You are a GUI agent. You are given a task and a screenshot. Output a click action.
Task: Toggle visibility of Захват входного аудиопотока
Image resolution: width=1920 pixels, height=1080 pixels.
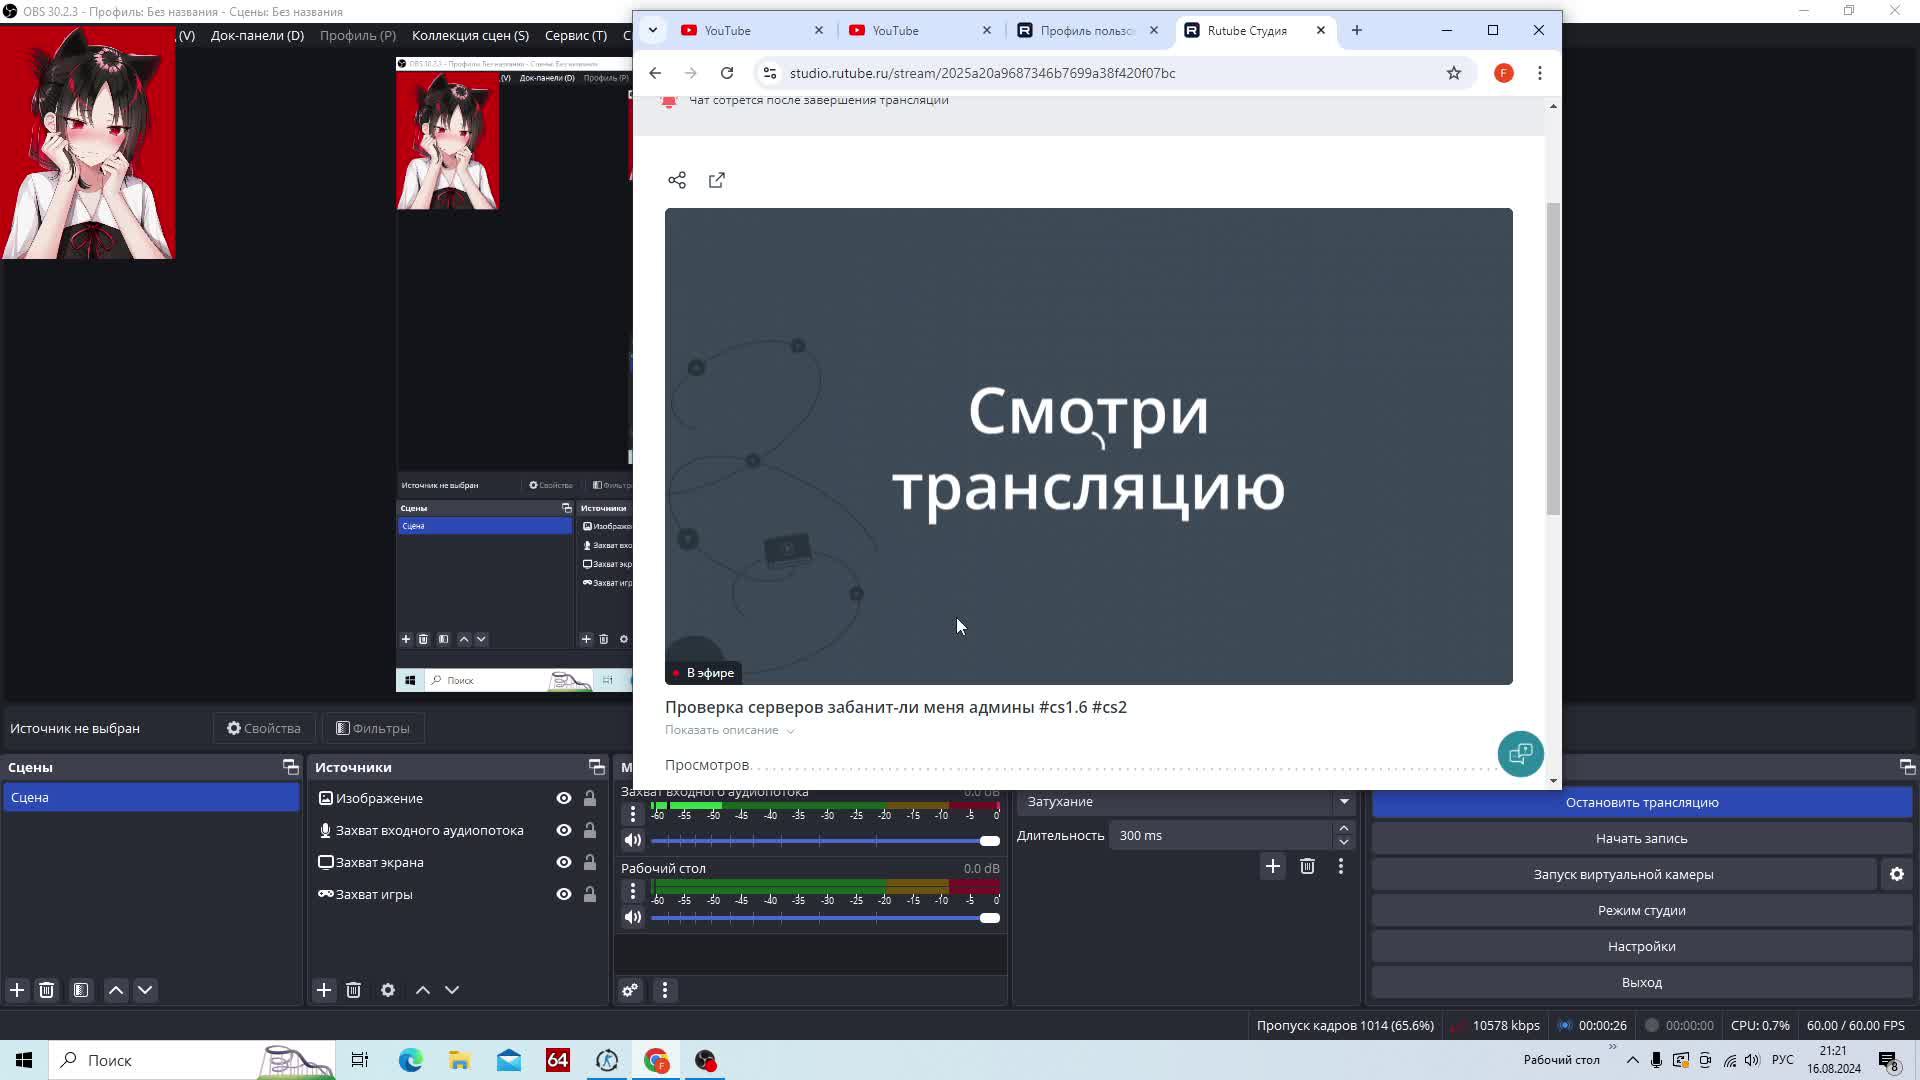564,830
